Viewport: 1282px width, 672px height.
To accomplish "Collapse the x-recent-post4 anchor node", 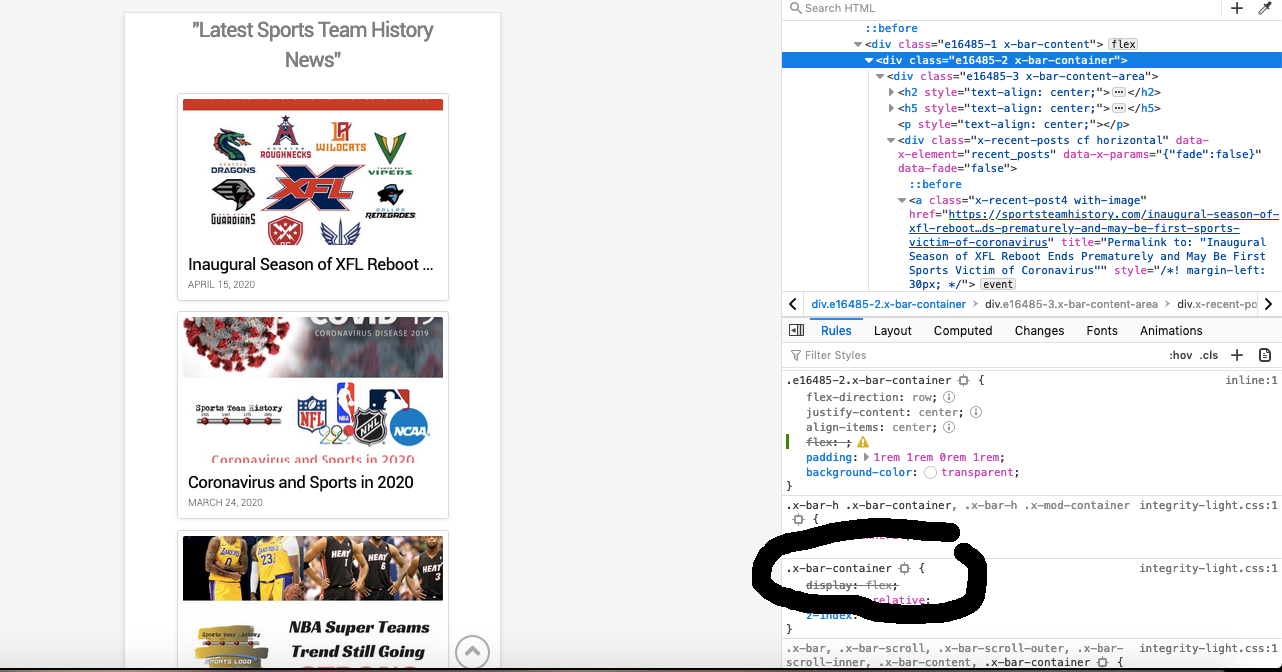I will pos(902,201).
